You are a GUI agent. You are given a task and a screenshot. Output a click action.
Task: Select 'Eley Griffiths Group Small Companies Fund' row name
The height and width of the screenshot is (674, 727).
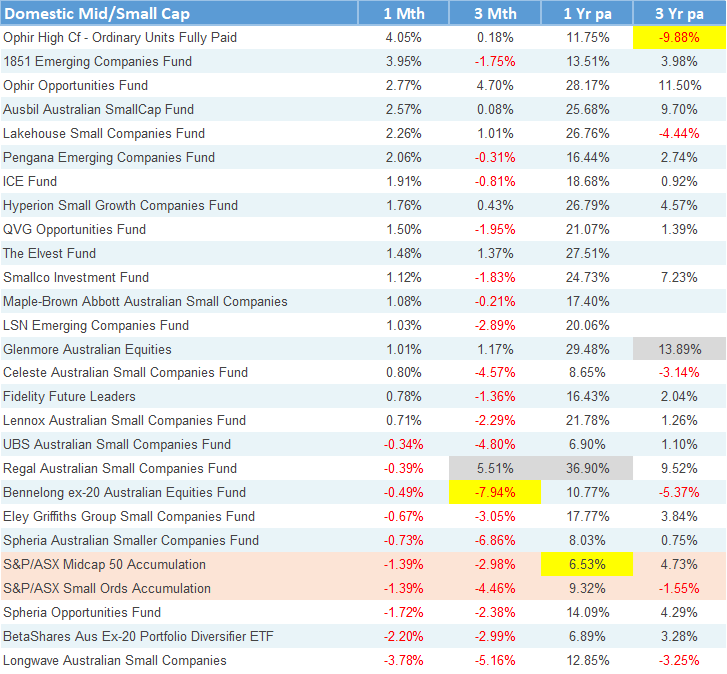point(129,516)
